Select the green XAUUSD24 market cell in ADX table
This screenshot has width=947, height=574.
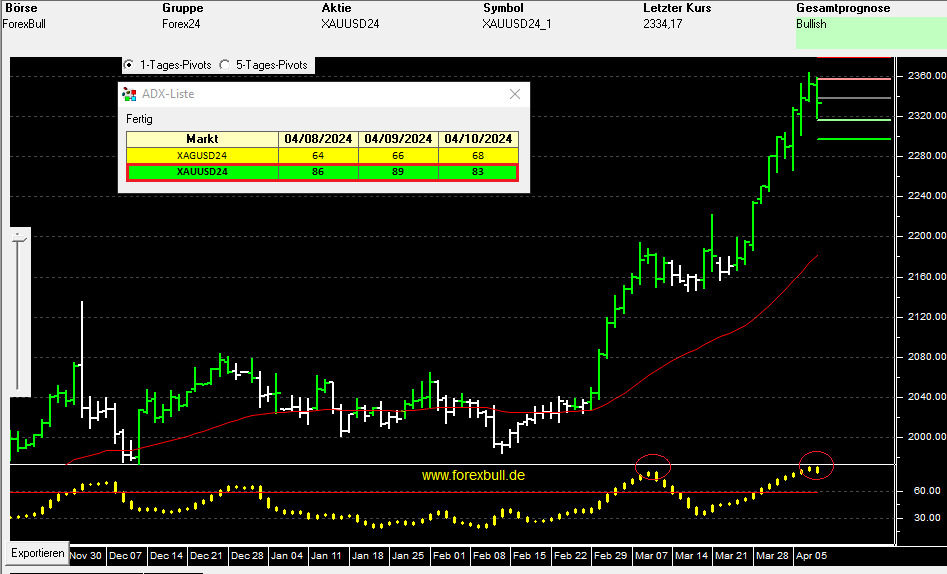[202, 172]
